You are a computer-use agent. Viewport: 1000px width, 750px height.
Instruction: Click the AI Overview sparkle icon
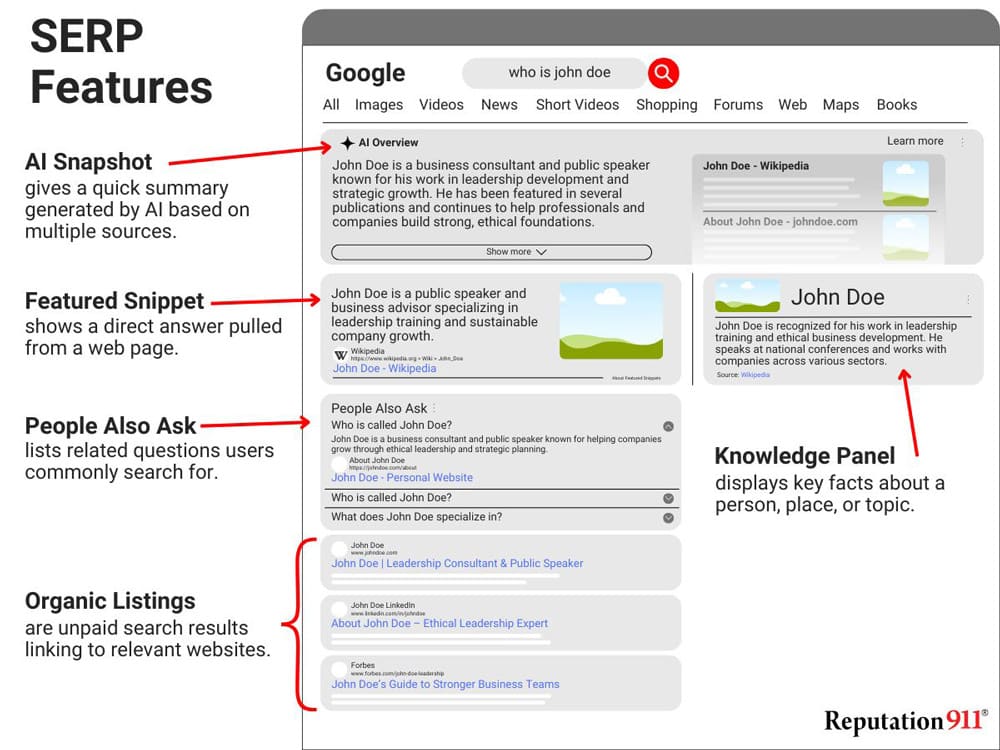(x=347, y=143)
